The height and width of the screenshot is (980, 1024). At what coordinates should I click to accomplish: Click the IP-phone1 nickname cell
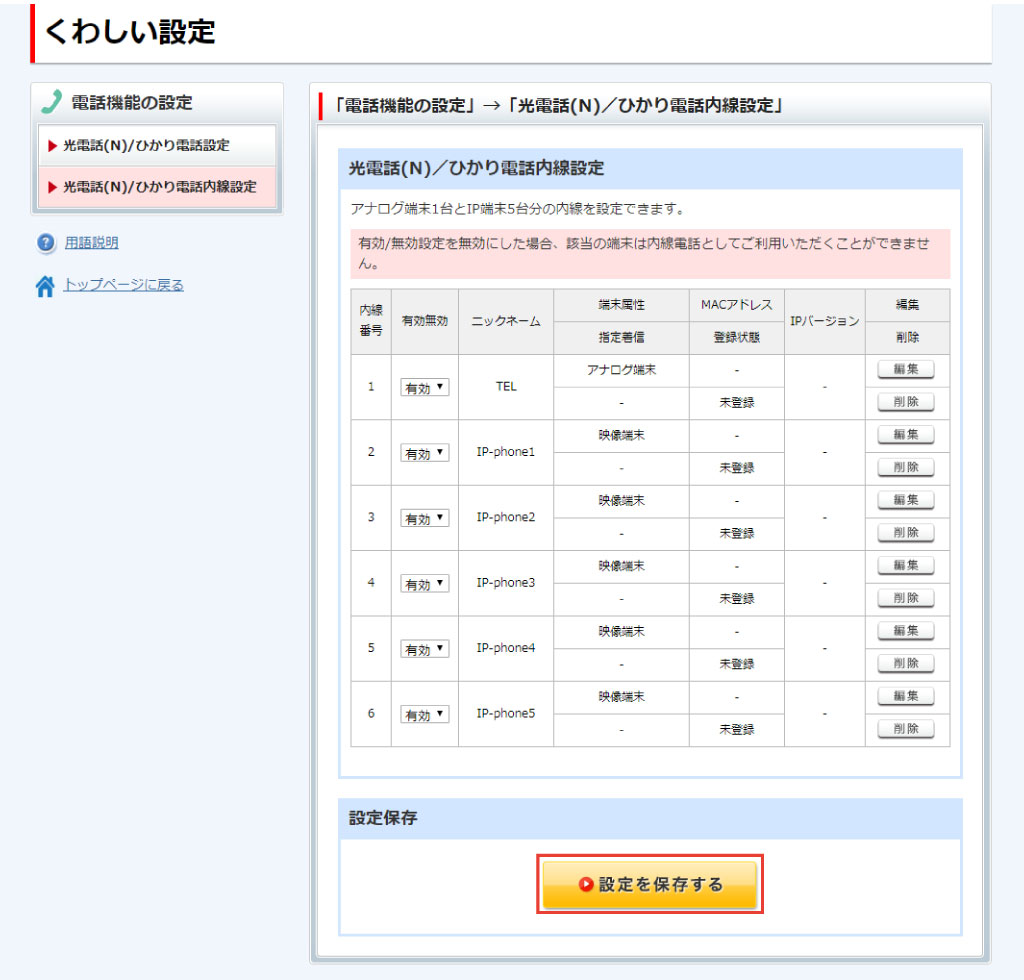tap(506, 452)
